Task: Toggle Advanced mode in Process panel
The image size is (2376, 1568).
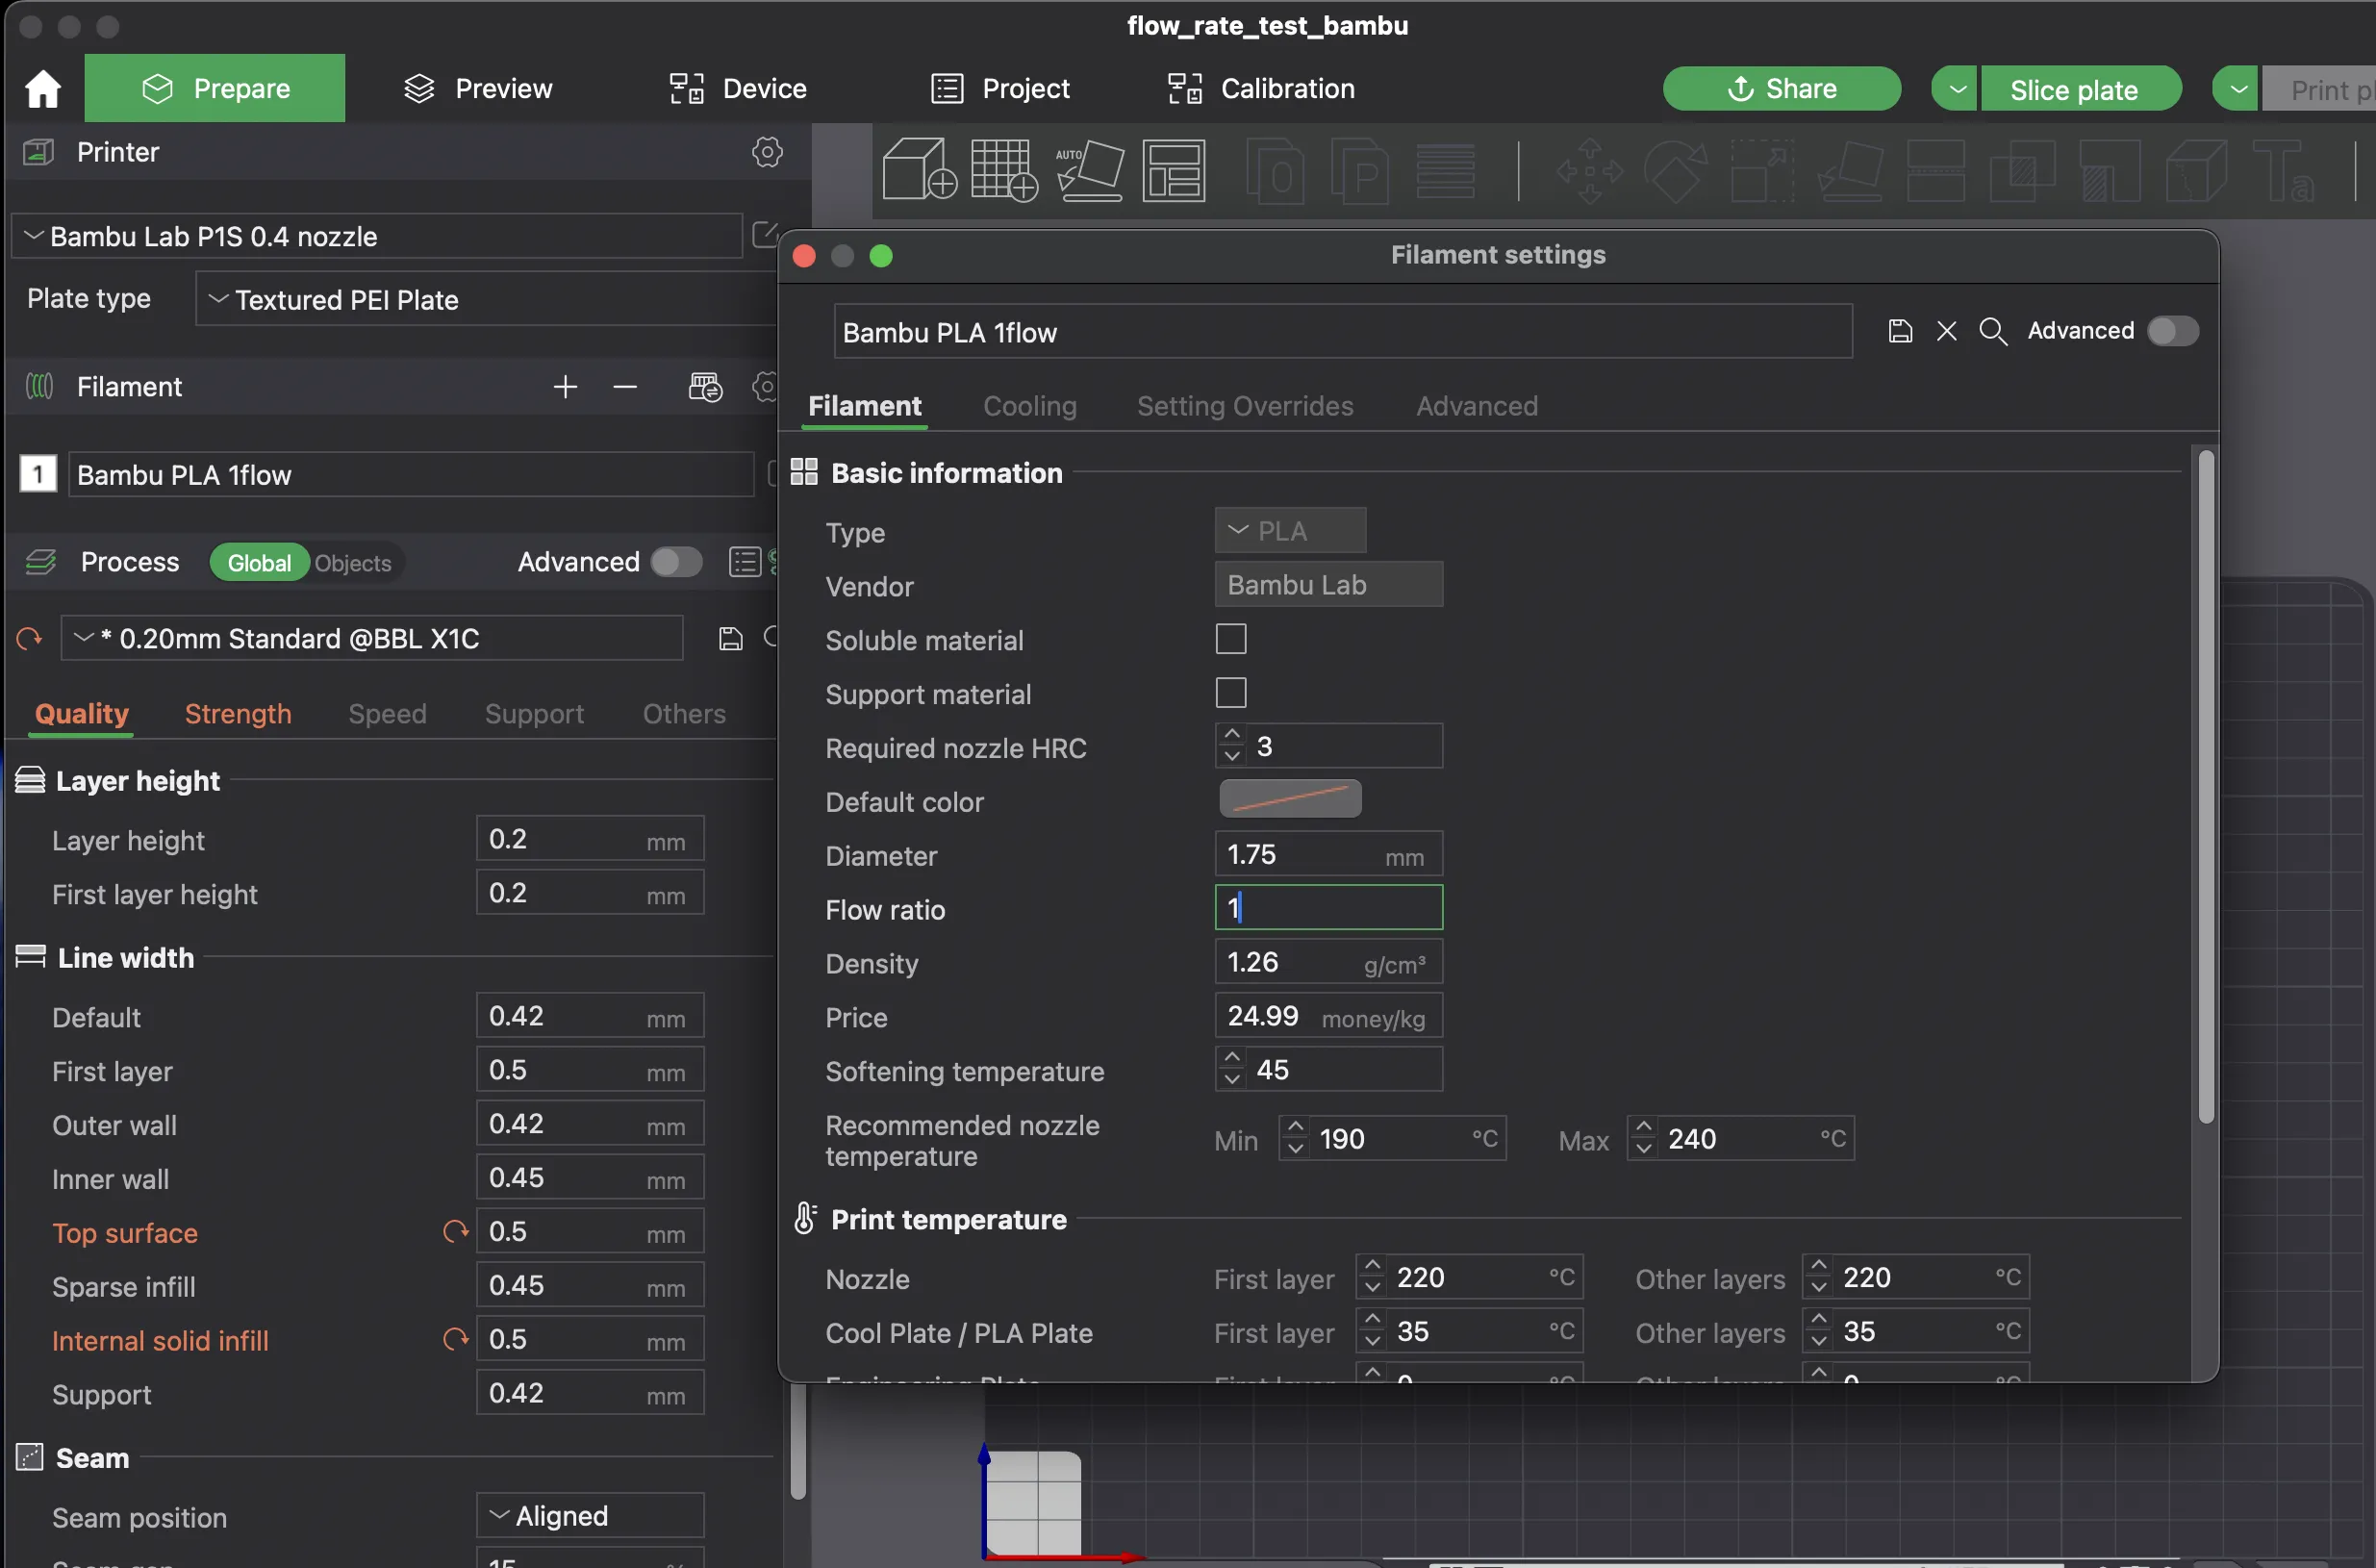Action: 676,562
